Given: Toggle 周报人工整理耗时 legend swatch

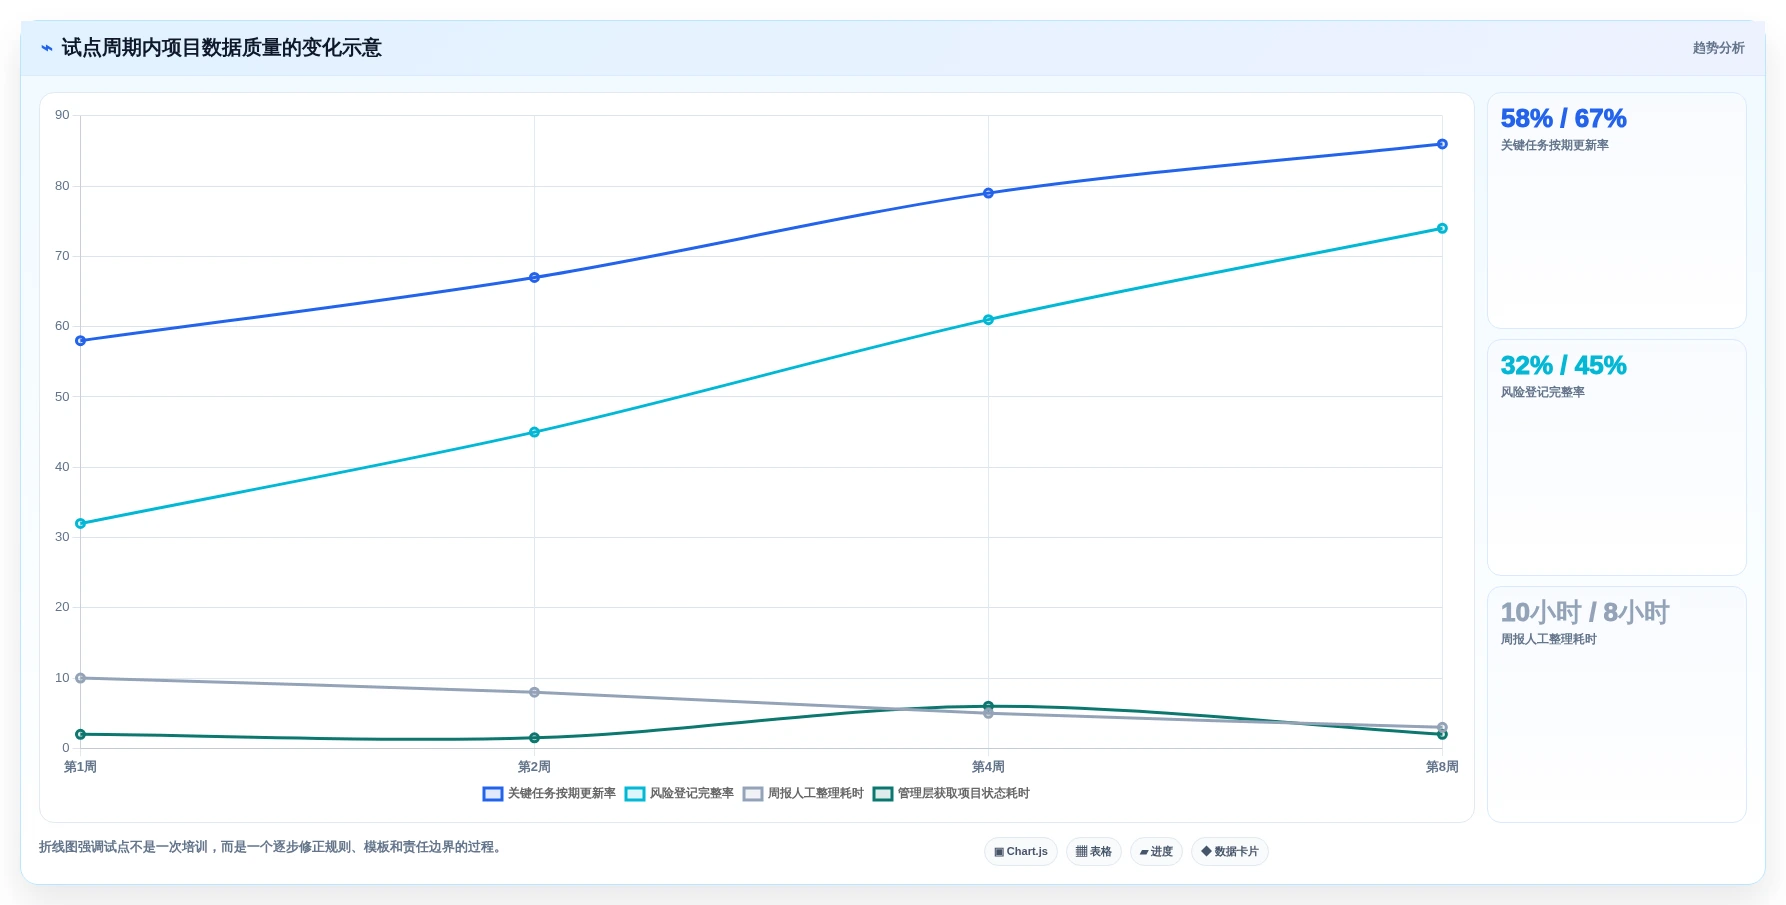Looking at the screenshot, I should (x=753, y=794).
